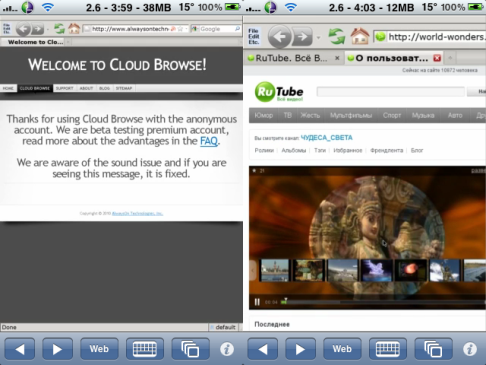The image size is (486, 365).
Task: Tap bottom back button under RuTube screen
Action: pyautogui.click(x=263, y=349)
